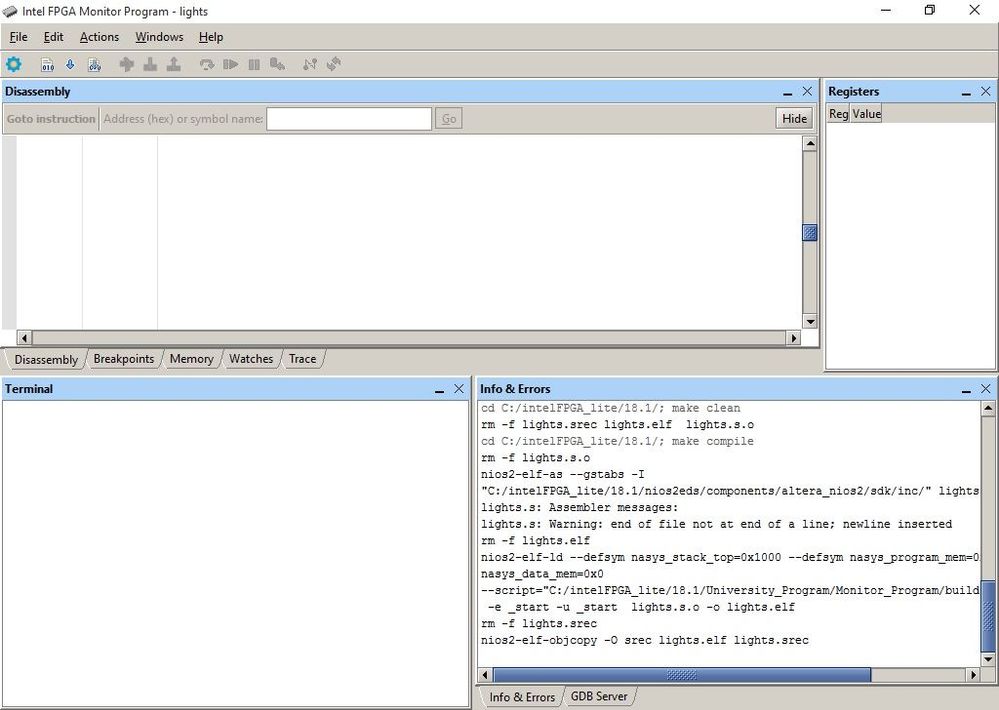
Task: Click the Go button beside address field
Action: (449, 119)
